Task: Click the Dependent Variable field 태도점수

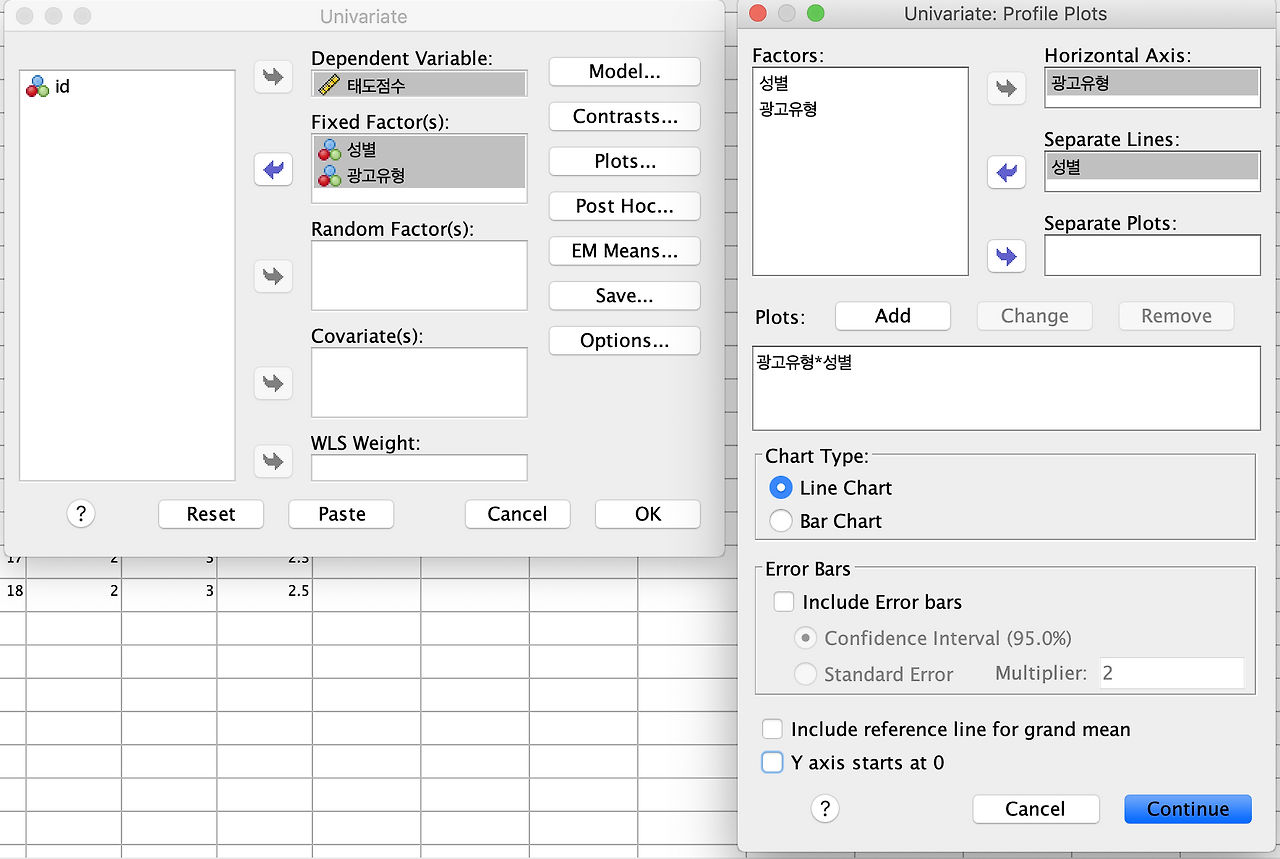Action: click(x=419, y=85)
